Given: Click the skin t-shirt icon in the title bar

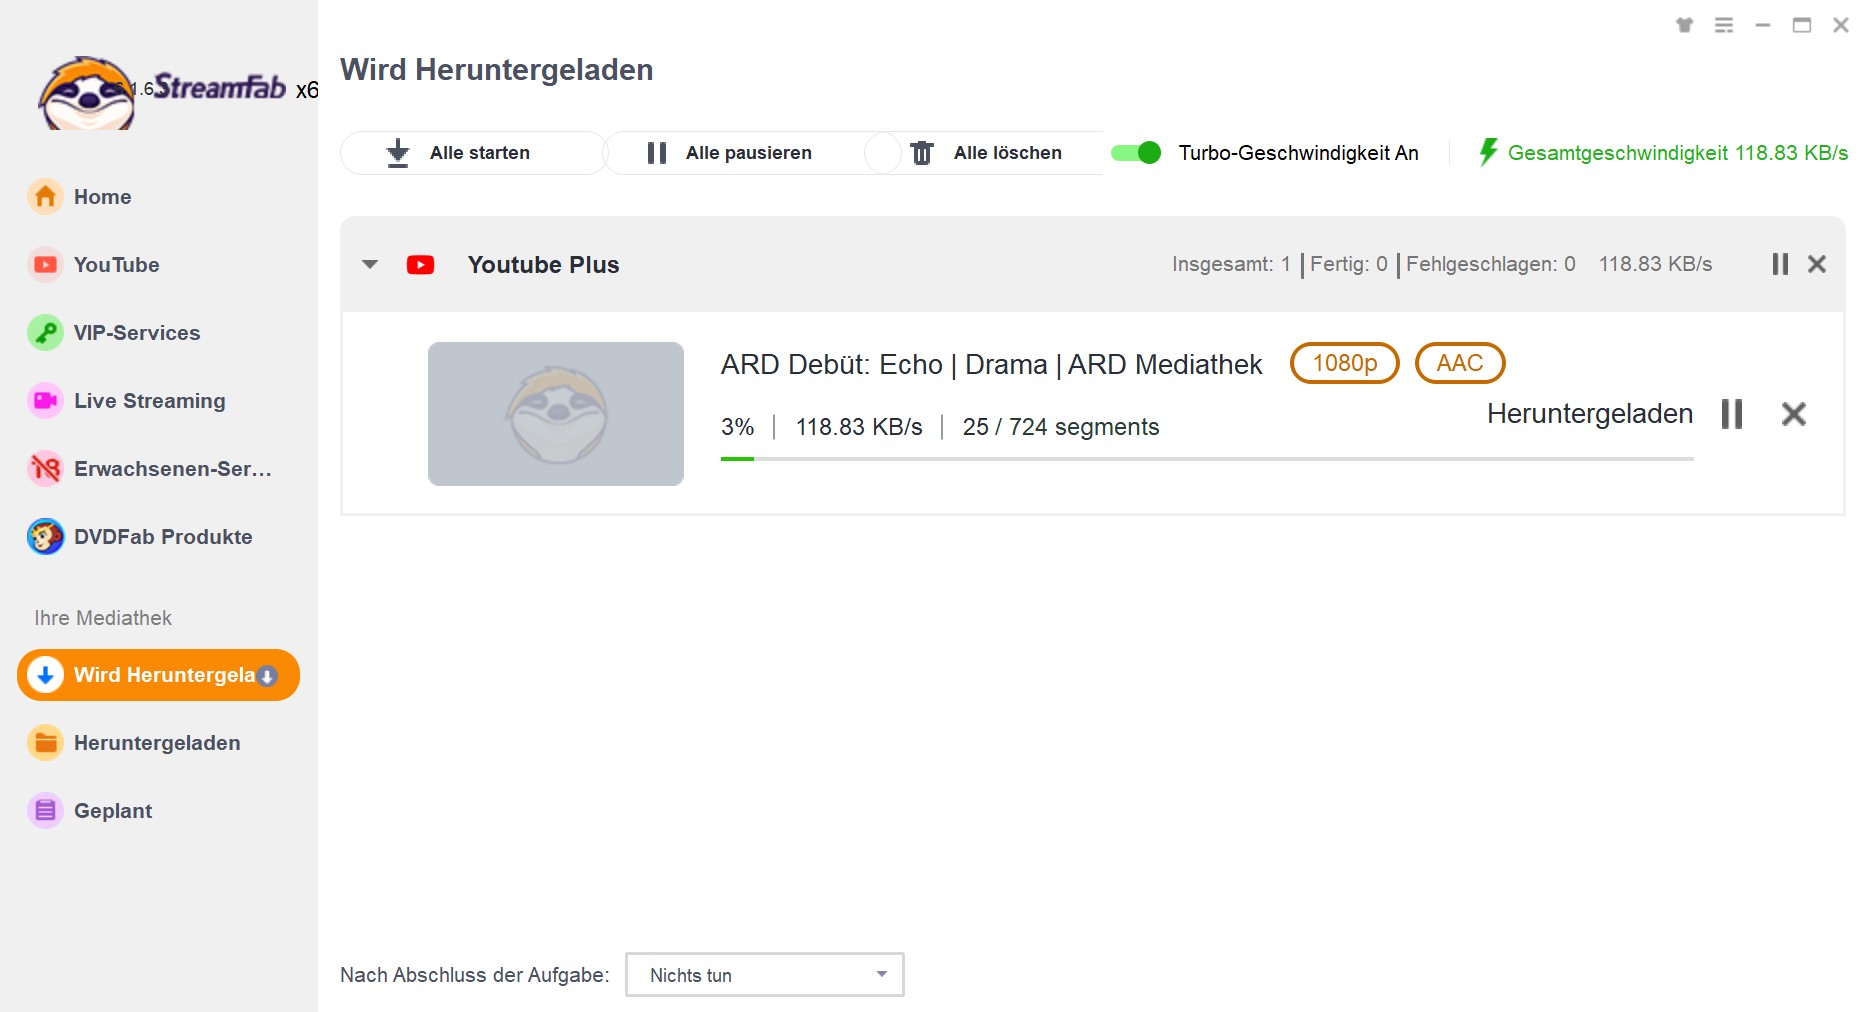Looking at the screenshot, I should 1685,25.
